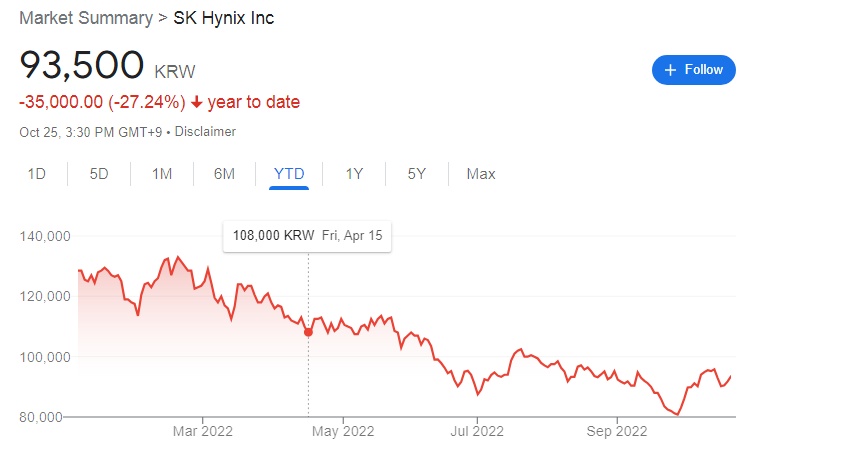Click the red data point on chart
The image size is (842, 459).
pos(308,332)
